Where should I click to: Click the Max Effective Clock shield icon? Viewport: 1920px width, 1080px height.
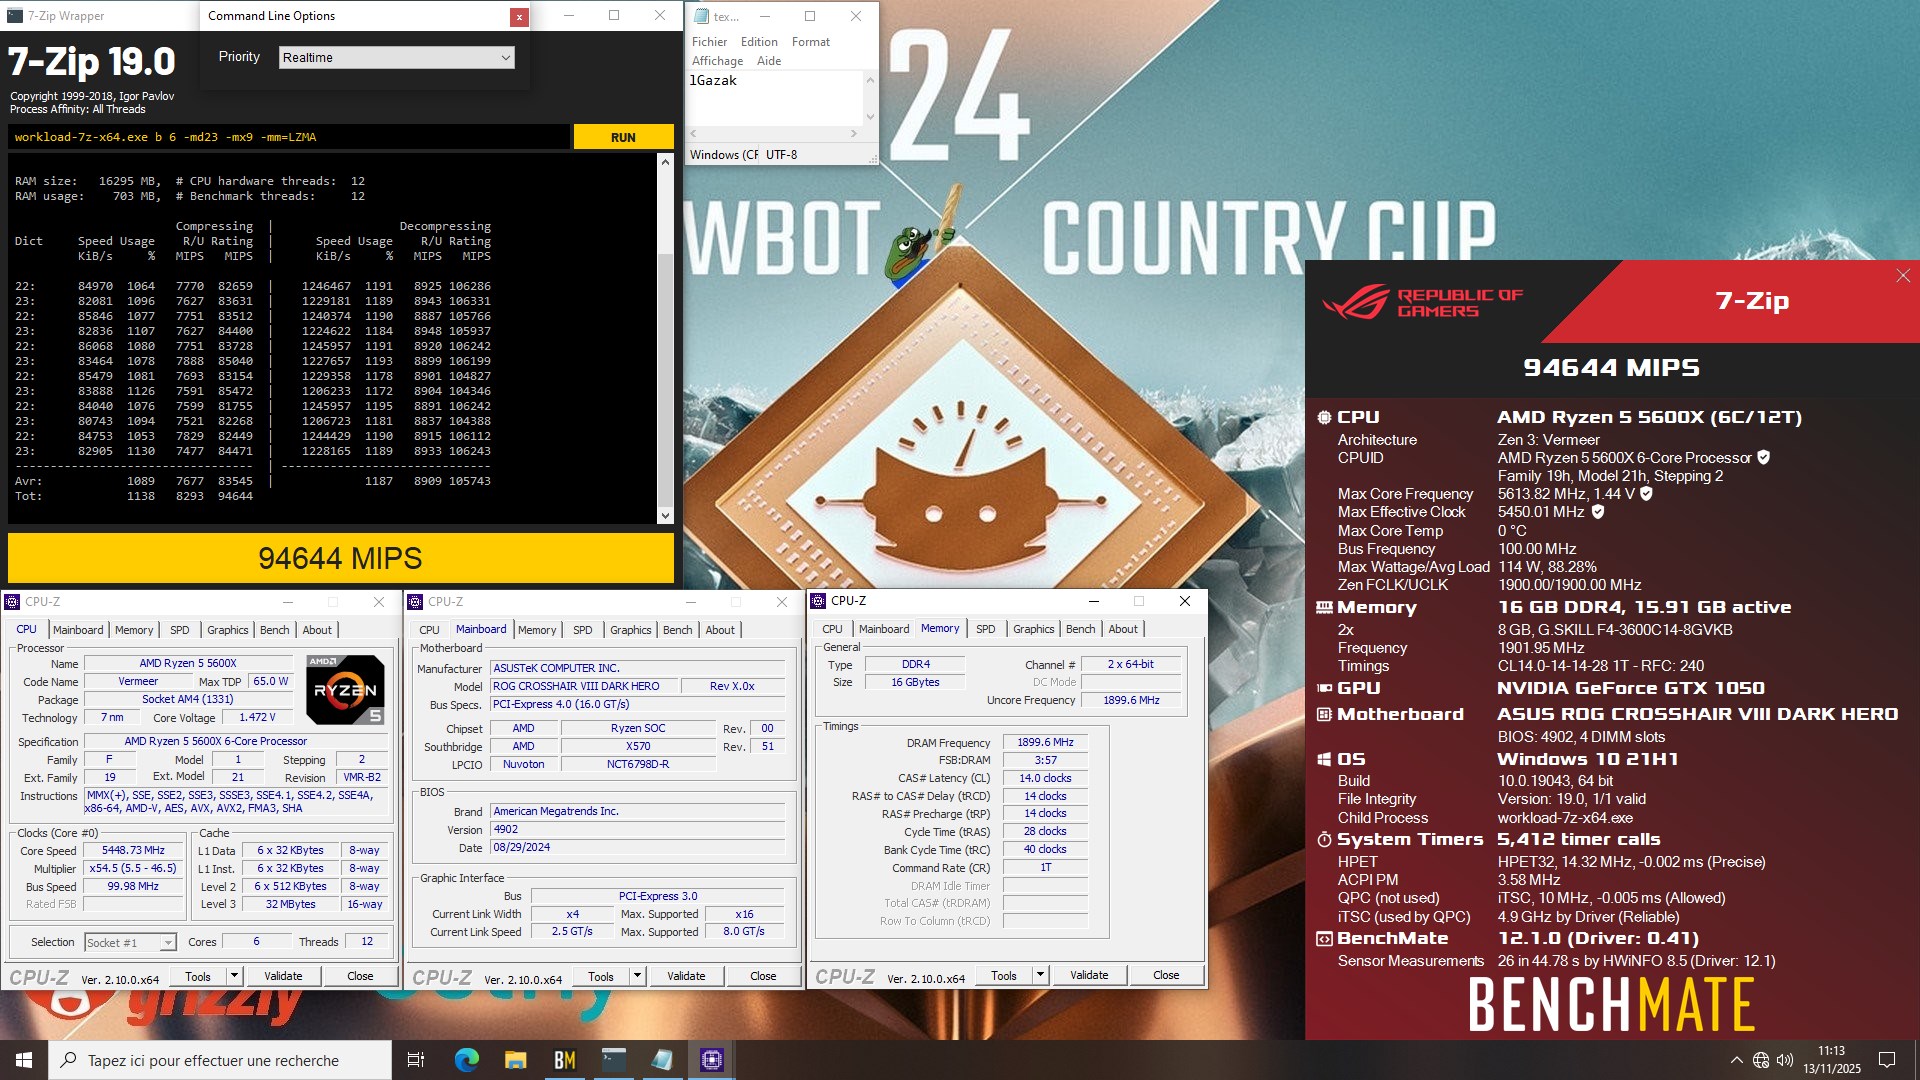(x=1598, y=511)
